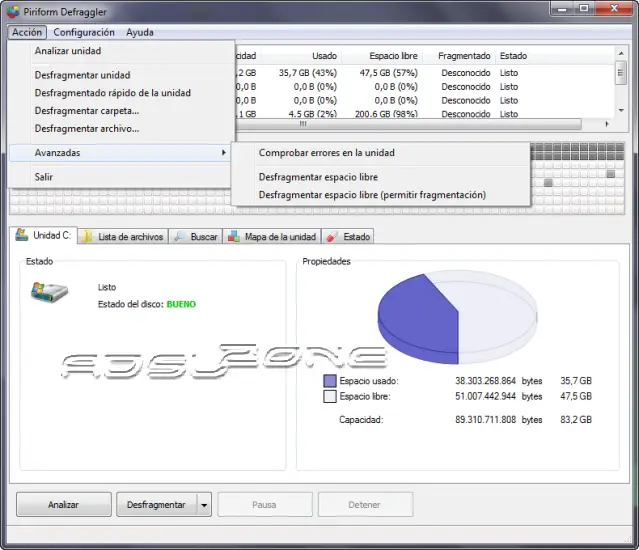
Task: Choose Desfragmentar espacio libre
Action: click(381, 177)
